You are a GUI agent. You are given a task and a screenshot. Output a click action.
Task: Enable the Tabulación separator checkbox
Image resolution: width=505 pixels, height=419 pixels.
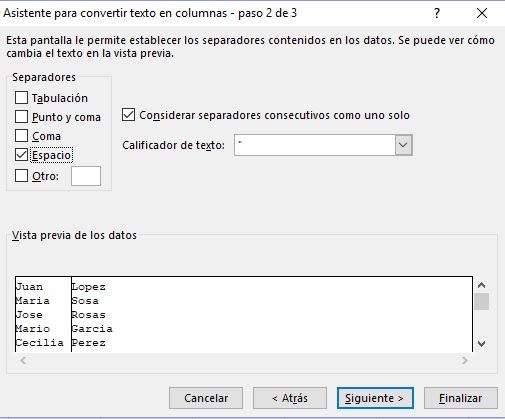click(x=21, y=98)
